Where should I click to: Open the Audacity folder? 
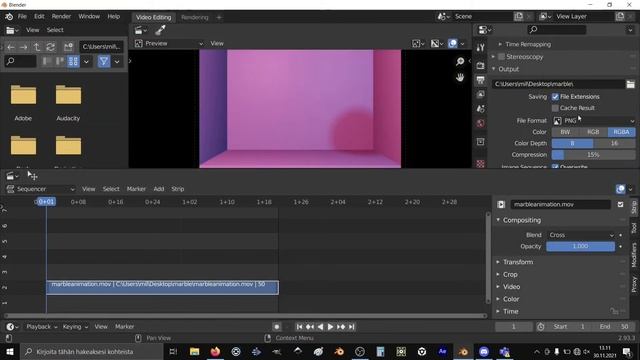pos(68,103)
